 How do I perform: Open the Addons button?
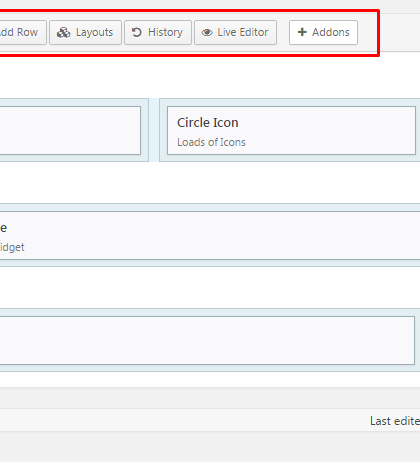(x=323, y=32)
